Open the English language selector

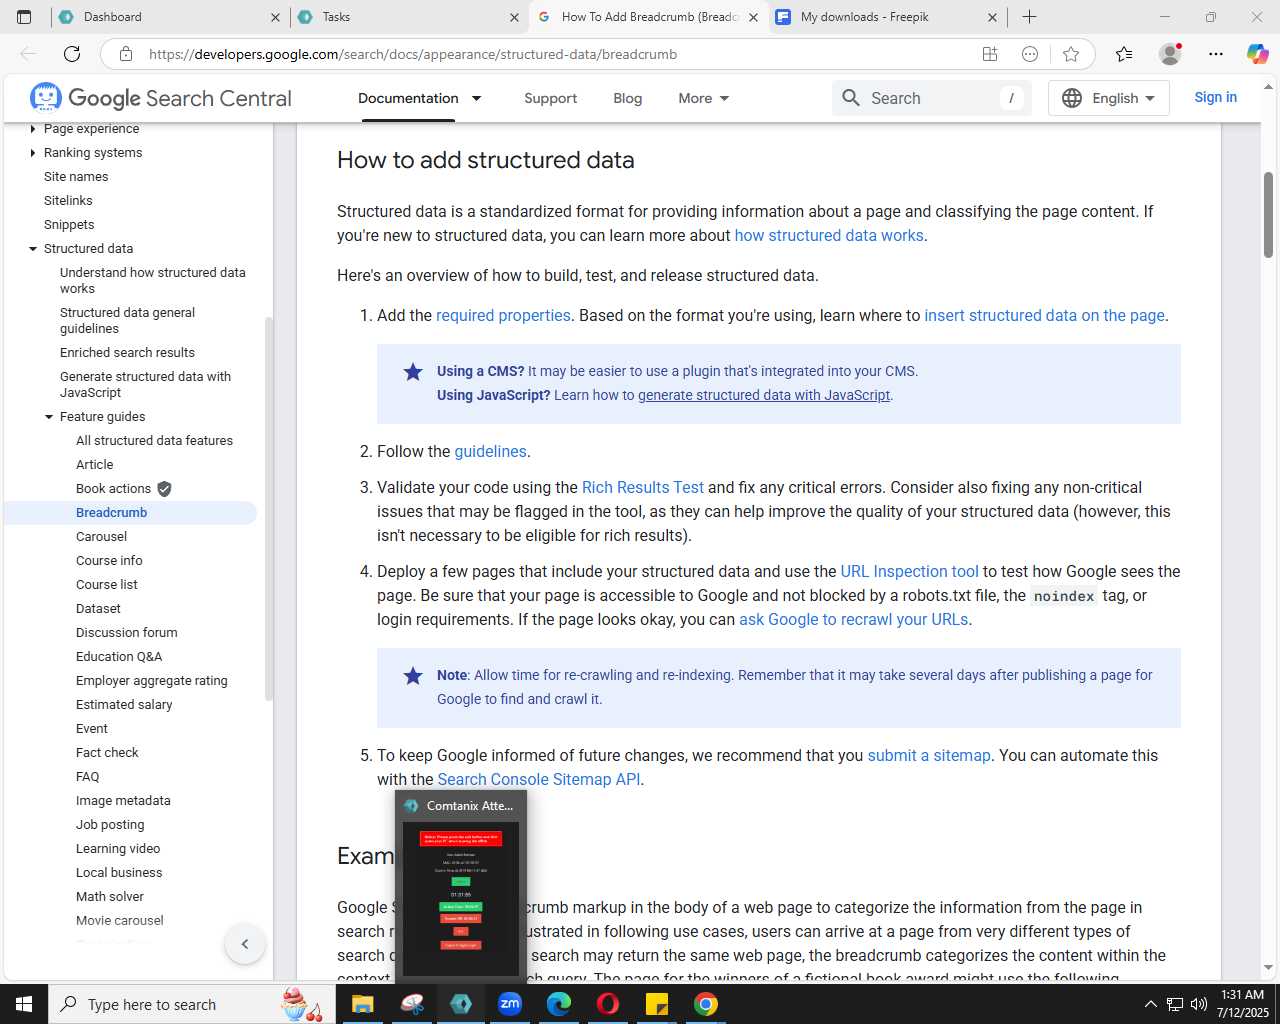1108,98
